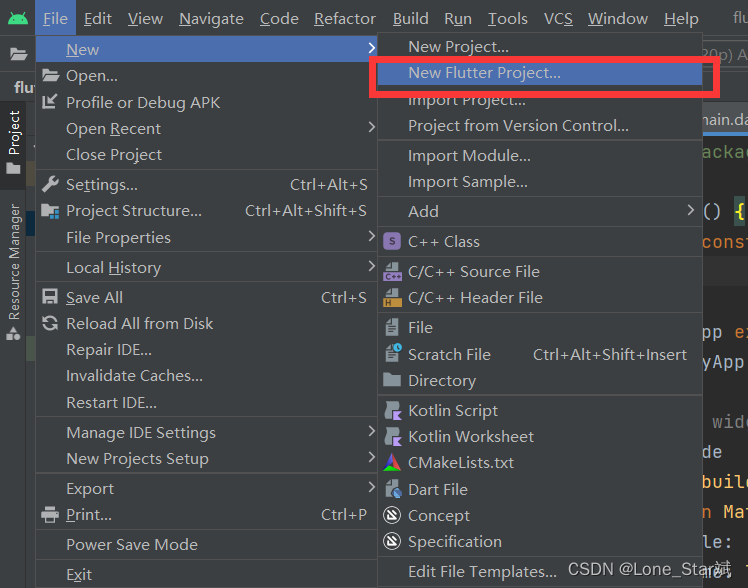Choose Invalidate Caches...
Image resolution: width=748 pixels, height=588 pixels.
point(206,376)
